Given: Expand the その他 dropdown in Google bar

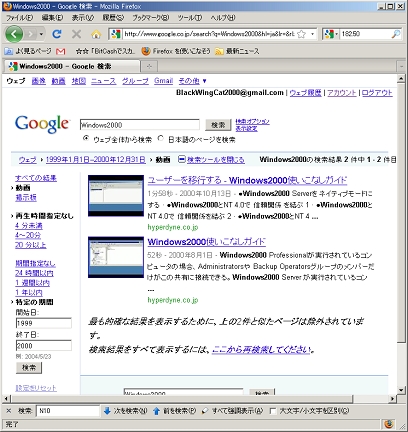Looking at the screenshot, I should coord(192,81).
